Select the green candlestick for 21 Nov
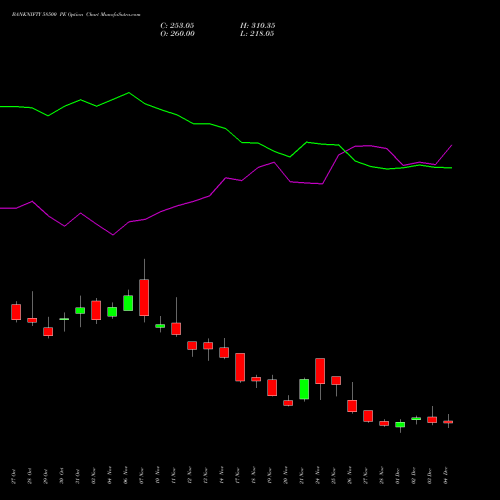 [x=304, y=389]
